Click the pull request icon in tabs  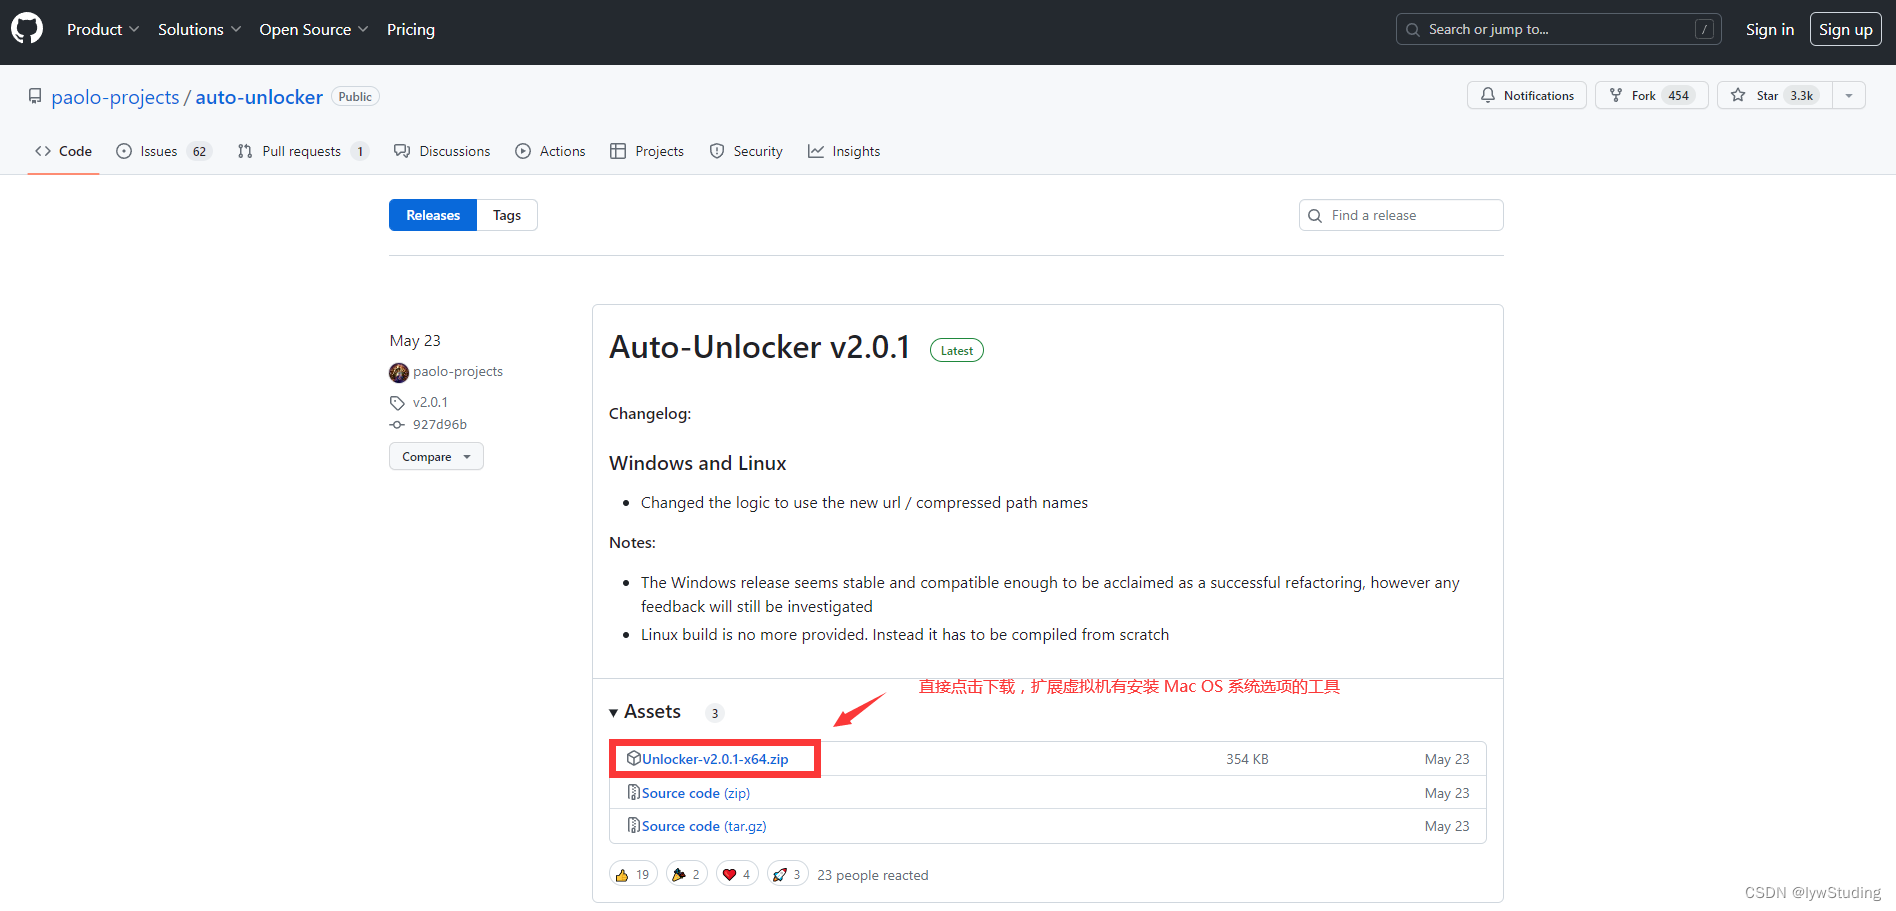click(x=245, y=151)
